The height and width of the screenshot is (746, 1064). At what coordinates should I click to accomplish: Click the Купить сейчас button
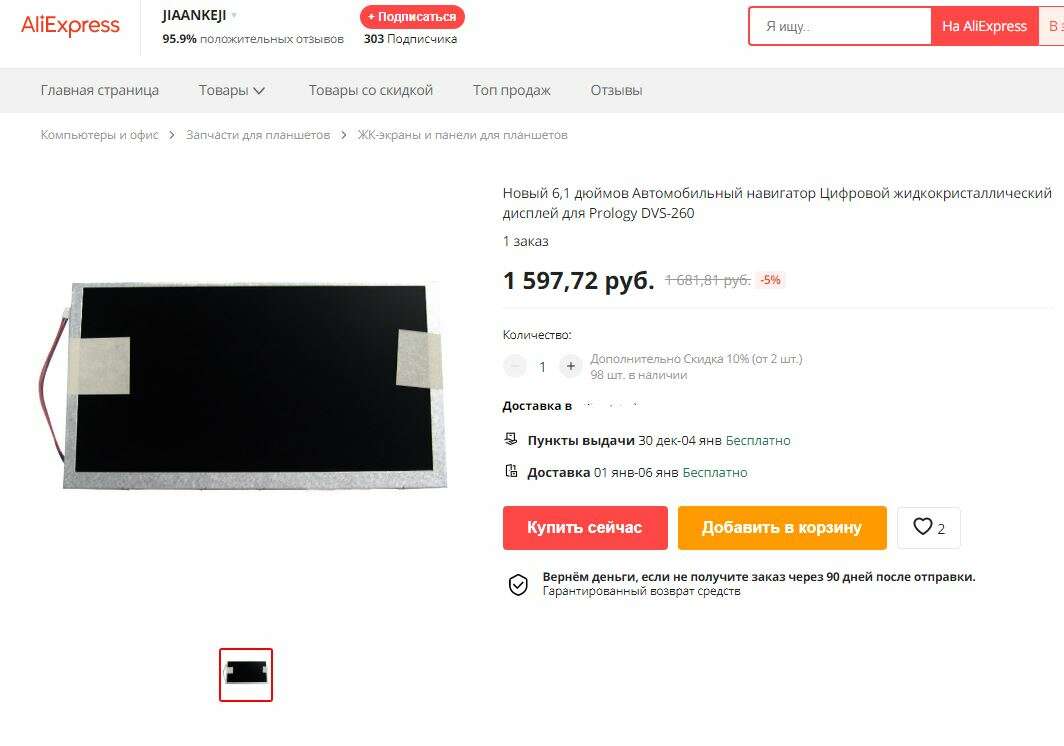point(585,527)
